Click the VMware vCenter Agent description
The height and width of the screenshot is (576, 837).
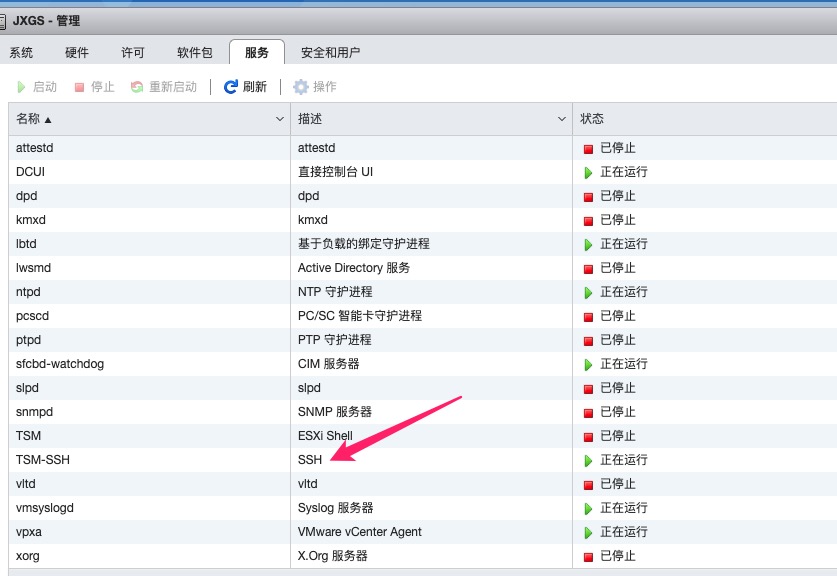tap(360, 532)
